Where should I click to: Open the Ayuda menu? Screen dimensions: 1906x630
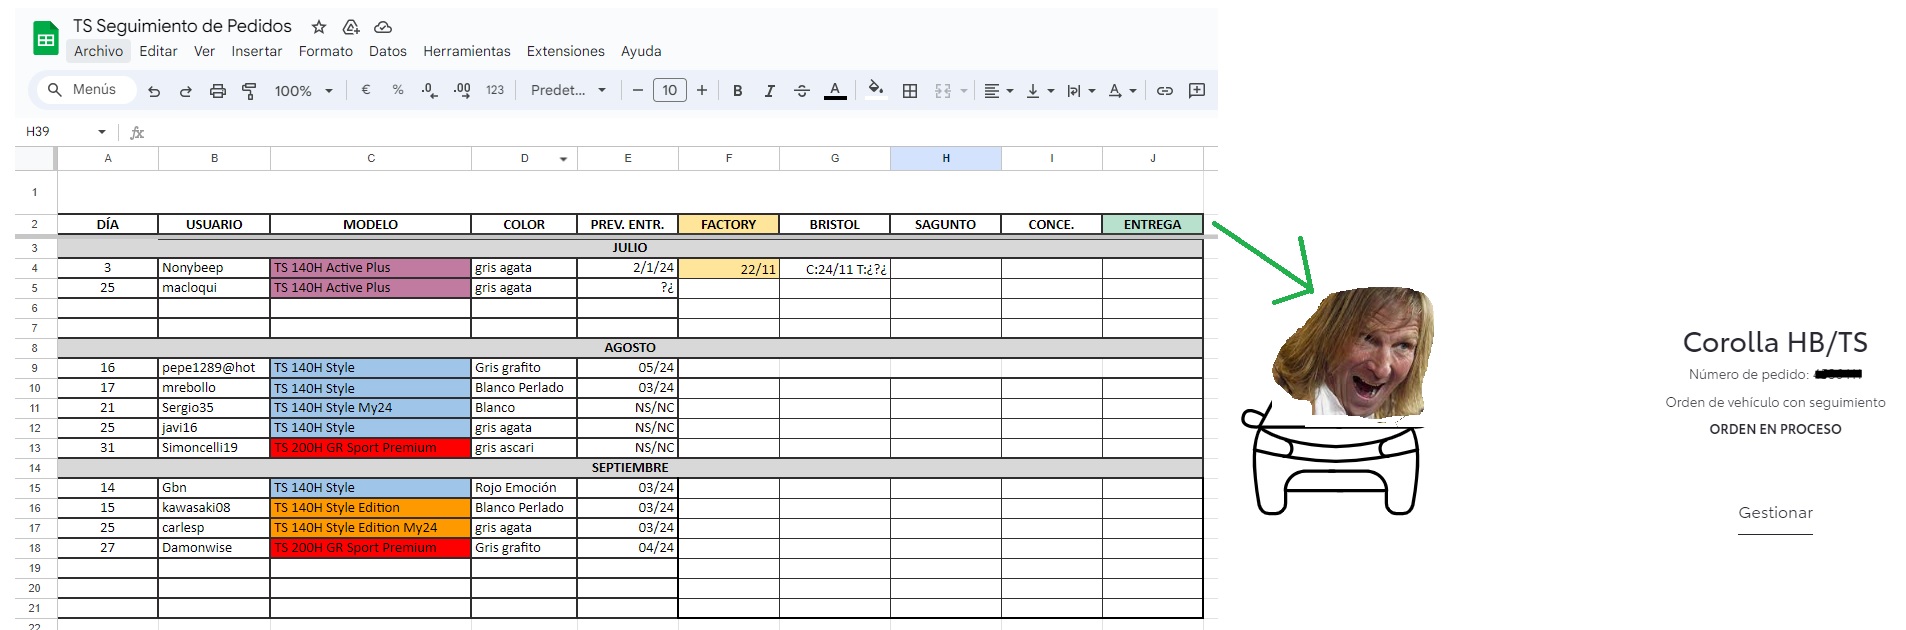641,51
